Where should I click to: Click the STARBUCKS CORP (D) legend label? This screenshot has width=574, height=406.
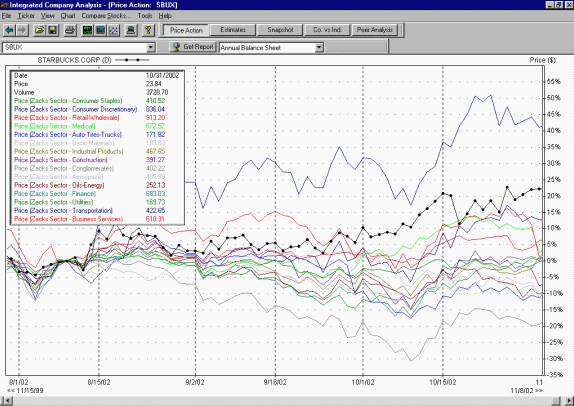74,60
